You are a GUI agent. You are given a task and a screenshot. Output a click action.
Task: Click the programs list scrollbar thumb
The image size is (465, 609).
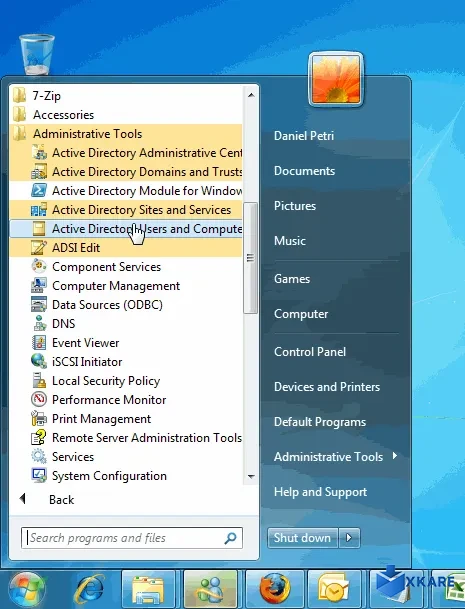pos(251,258)
